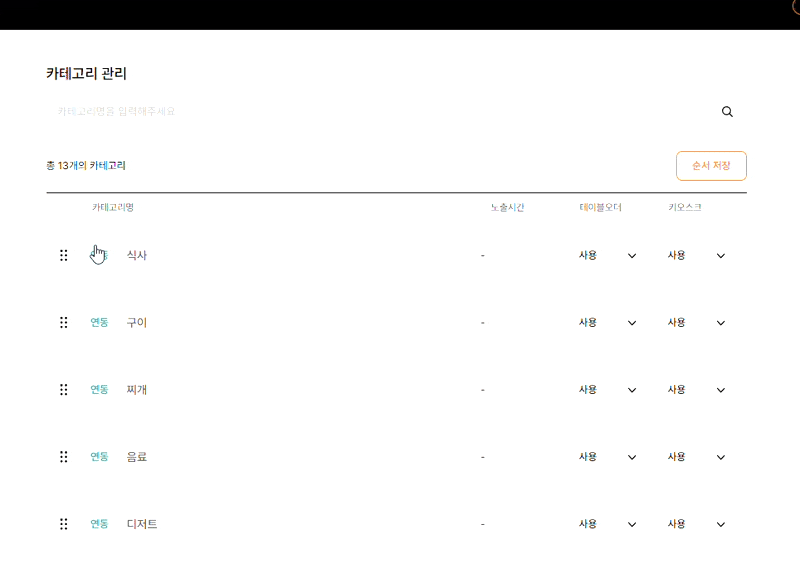Select the 찌개 category name
The image size is (800, 569).
tap(137, 390)
